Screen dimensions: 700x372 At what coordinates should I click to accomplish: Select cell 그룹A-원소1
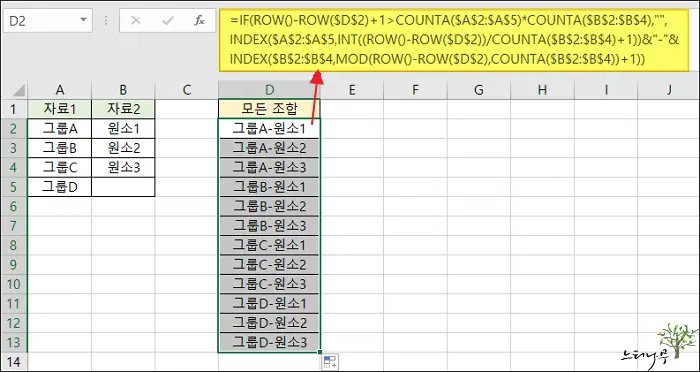pos(269,129)
